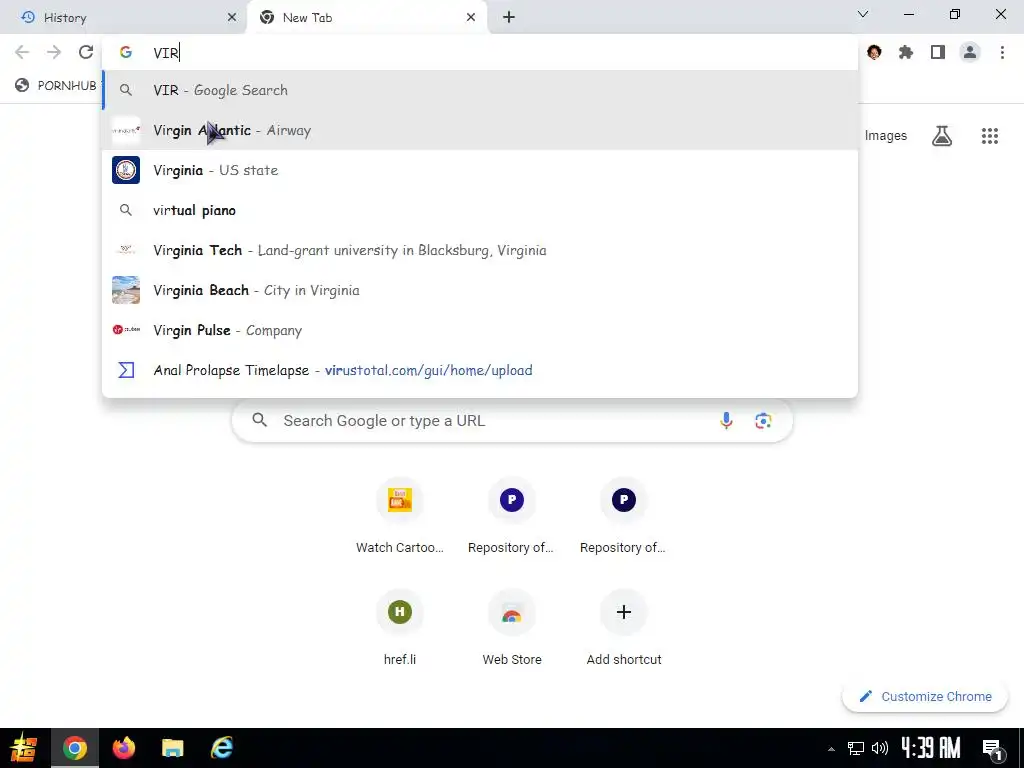Click the browser forward arrow
1024x768 pixels.
click(x=54, y=52)
